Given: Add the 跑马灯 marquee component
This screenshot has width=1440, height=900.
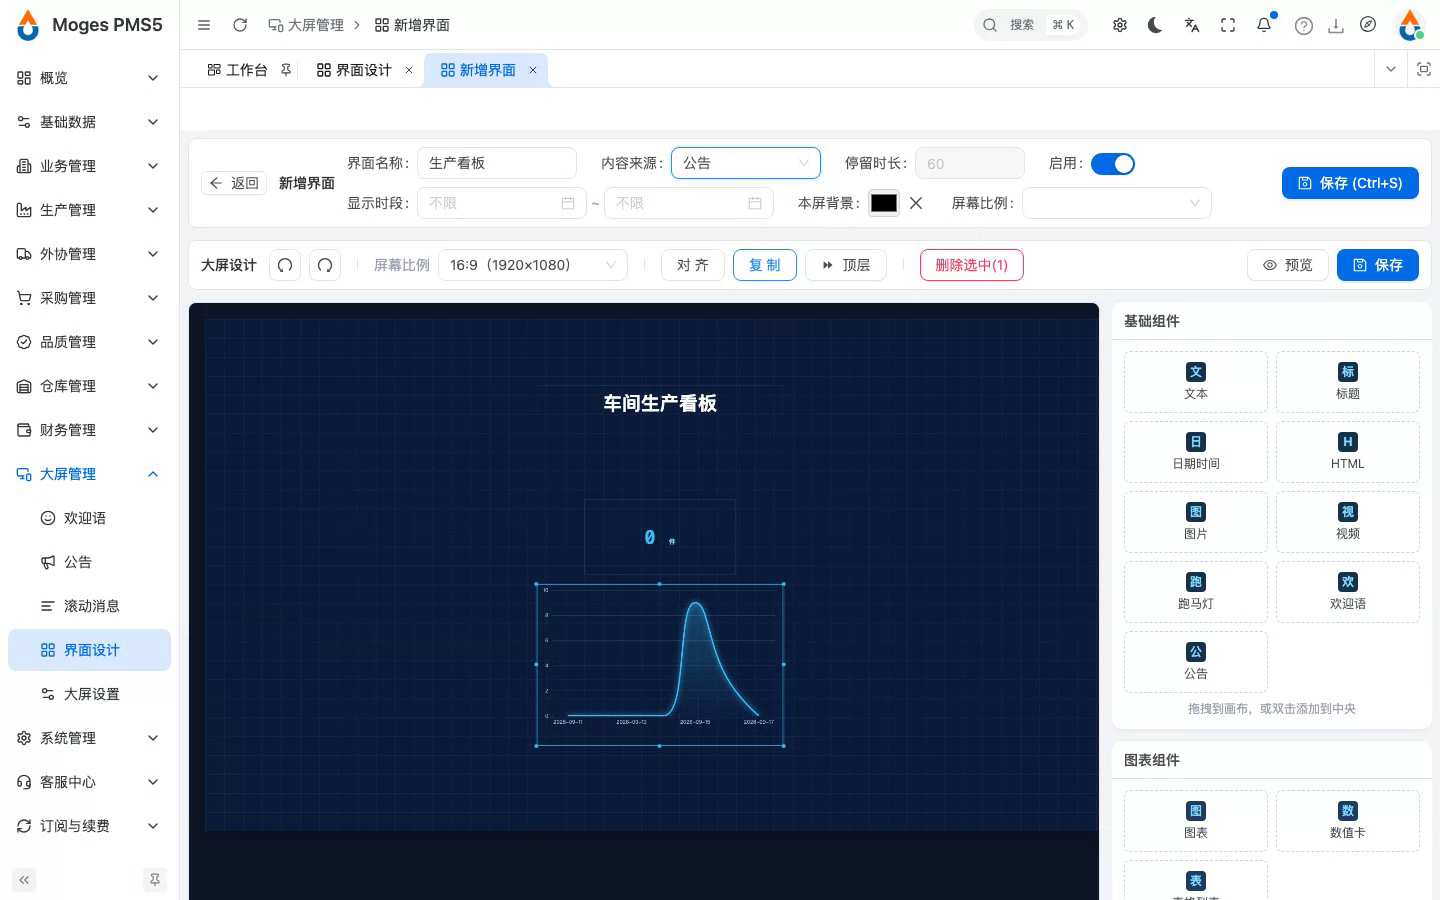Looking at the screenshot, I should click(1196, 592).
